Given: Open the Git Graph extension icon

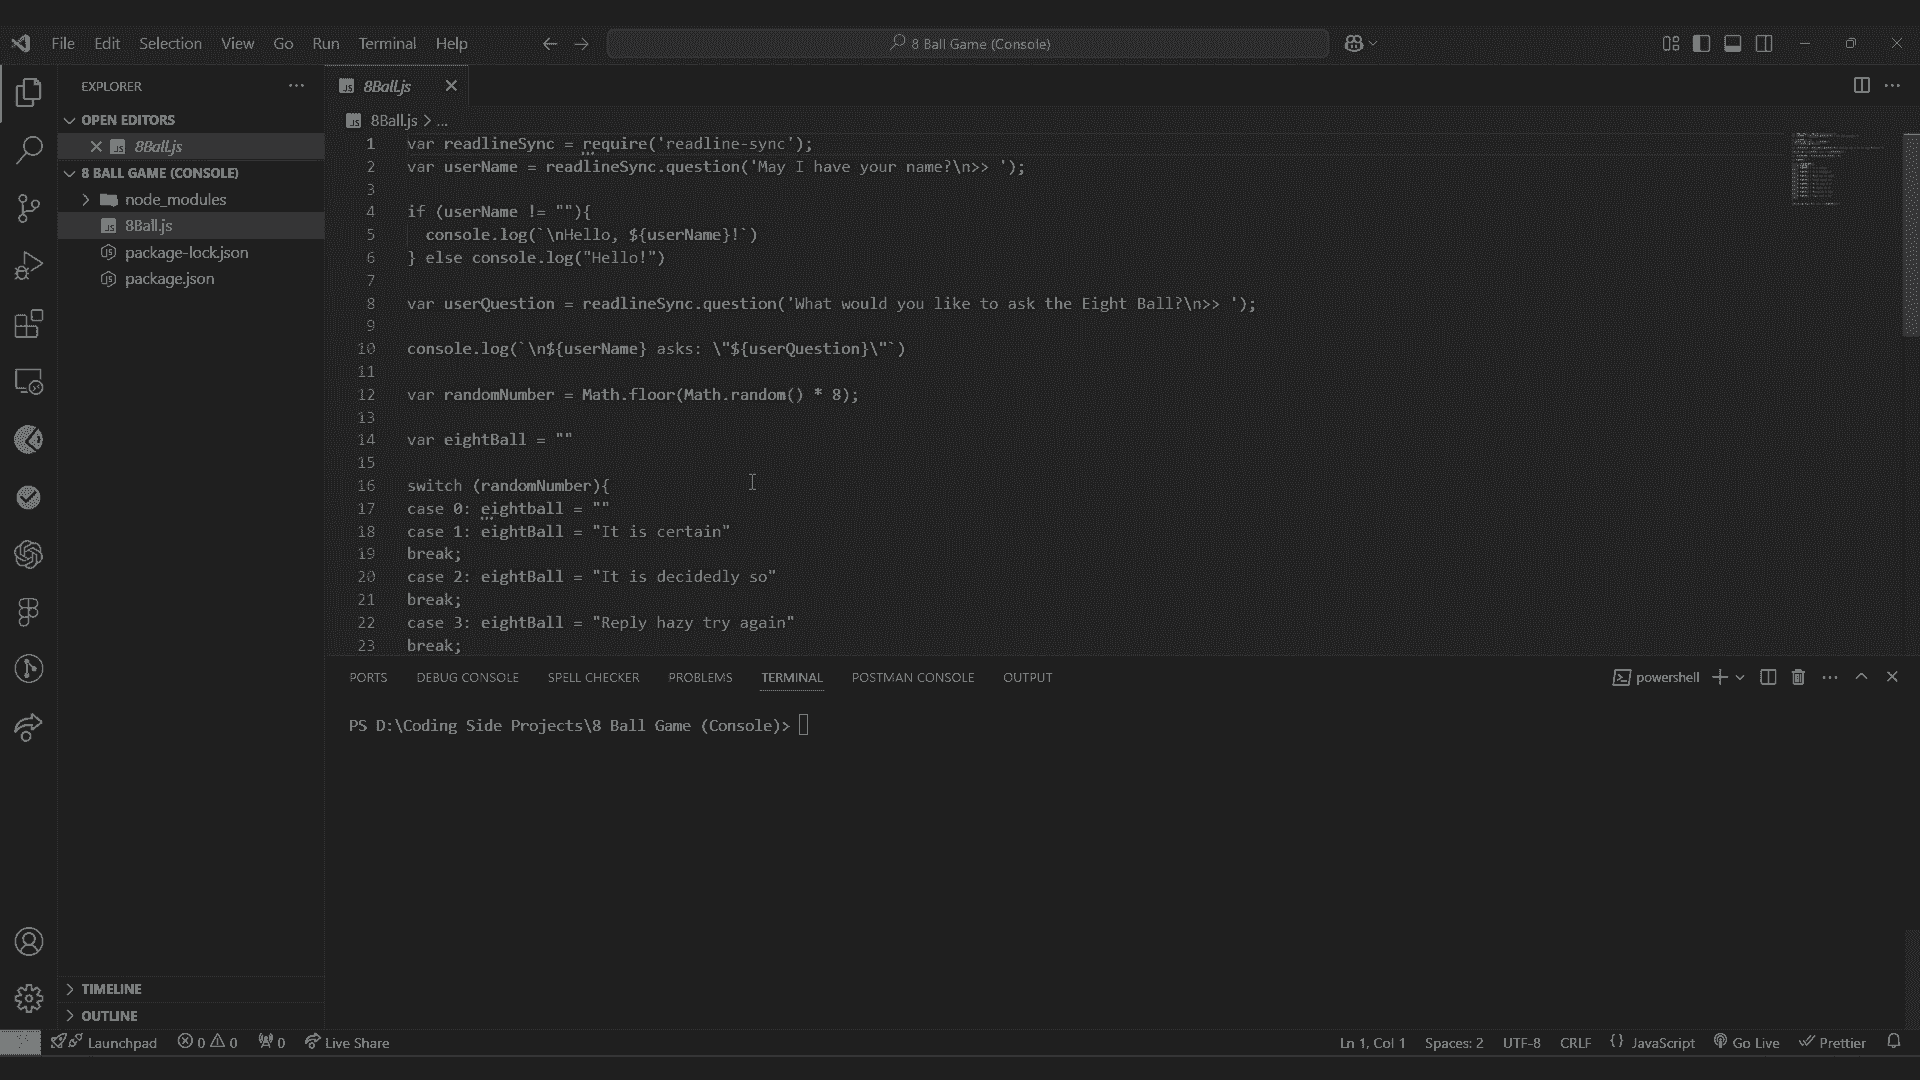Looking at the screenshot, I should click(x=29, y=669).
